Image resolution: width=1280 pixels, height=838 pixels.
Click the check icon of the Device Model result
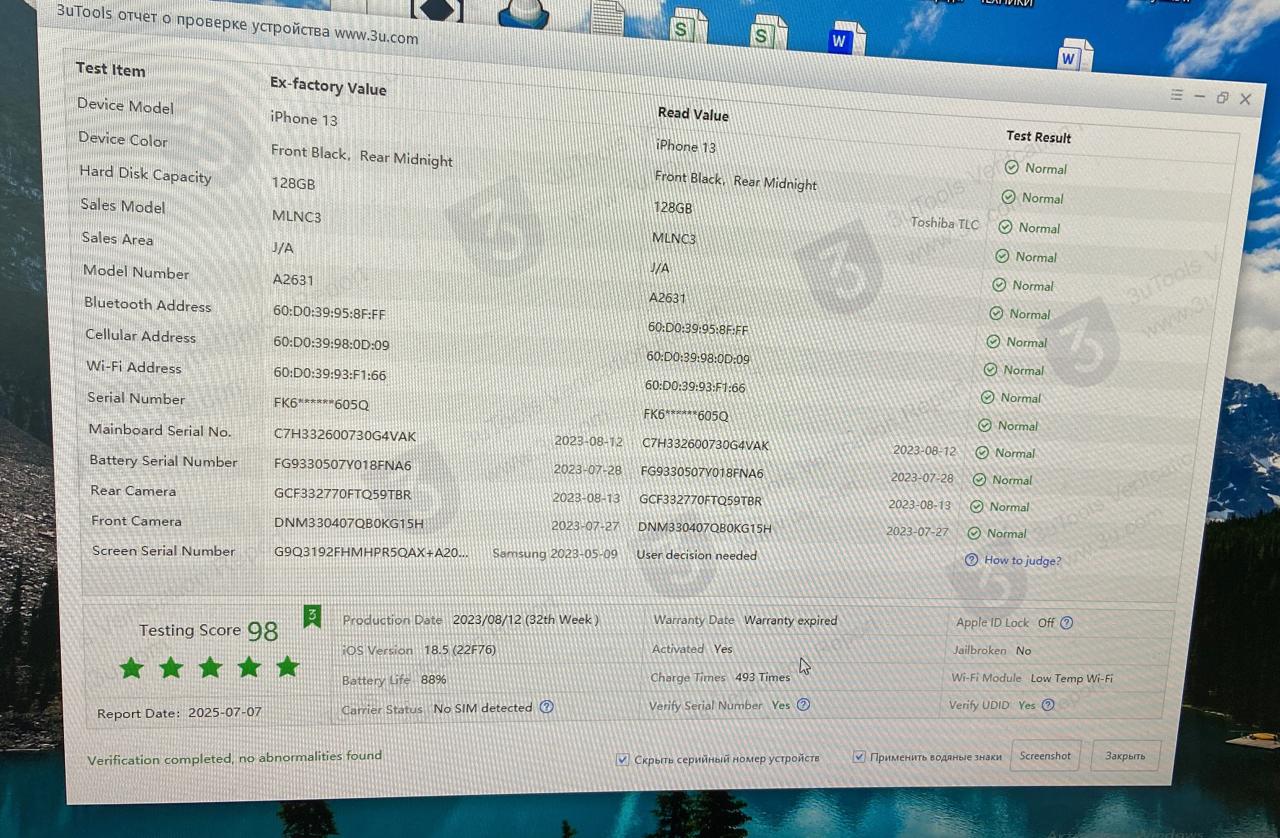(1012, 167)
